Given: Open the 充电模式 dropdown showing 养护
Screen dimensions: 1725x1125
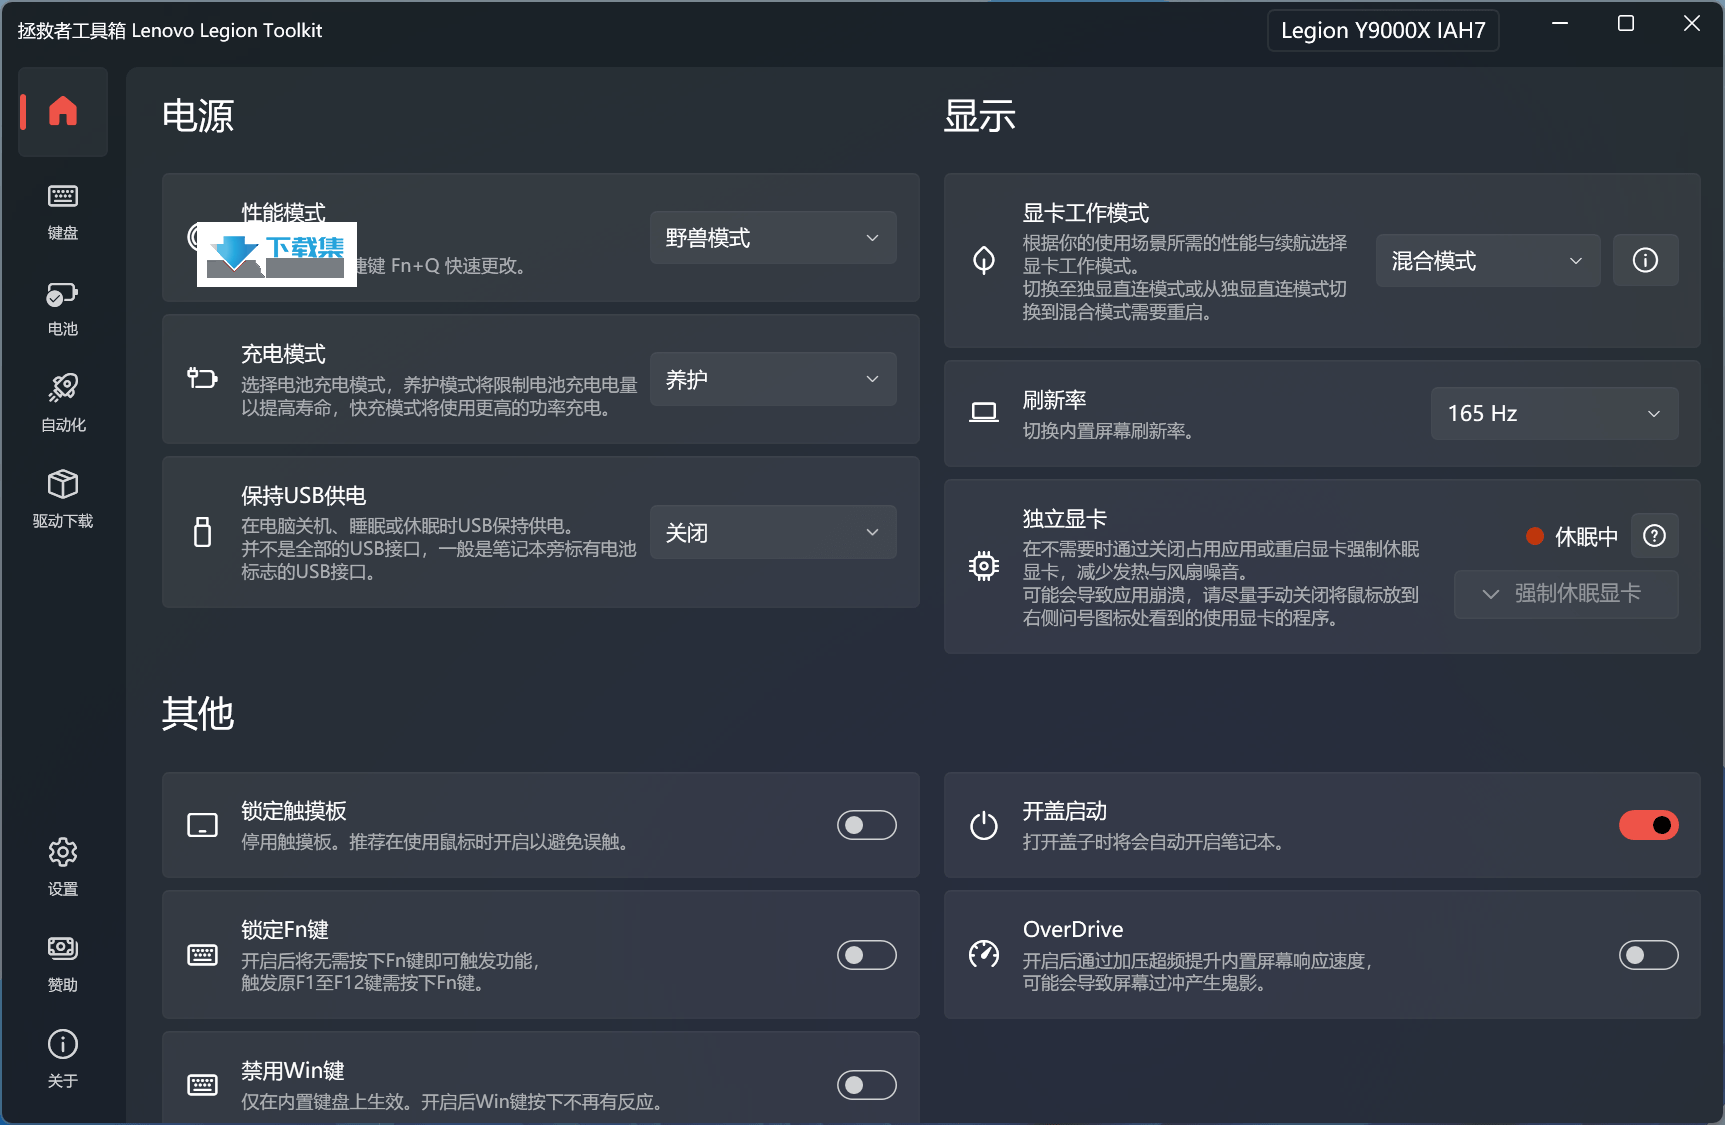Looking at the screenshot, I should [x=773, y=379].
